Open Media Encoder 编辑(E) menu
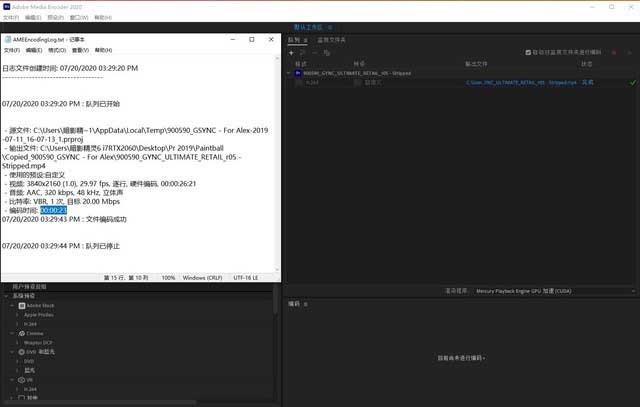The height and width of the screenshot is (407, 640). pyautogui.click(x=33, y=18)
